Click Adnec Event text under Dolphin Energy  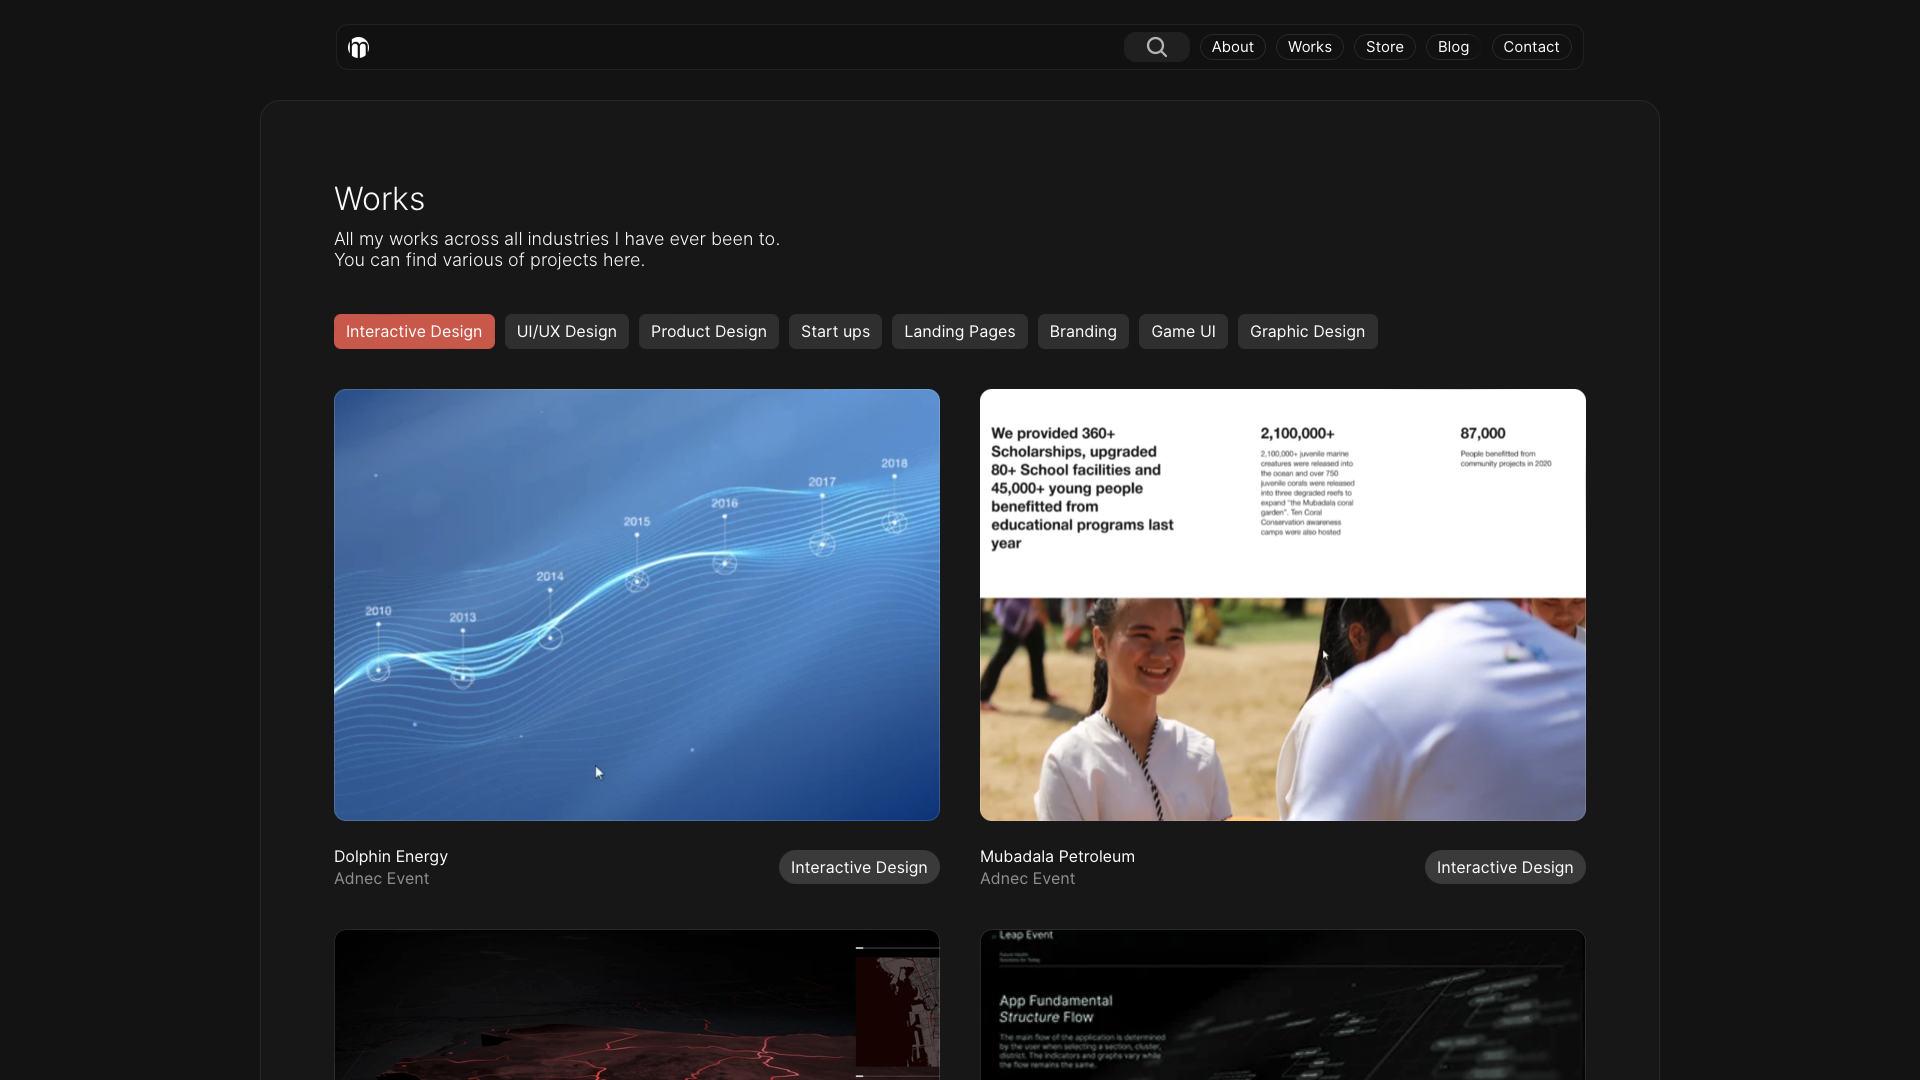coord(381,879)
